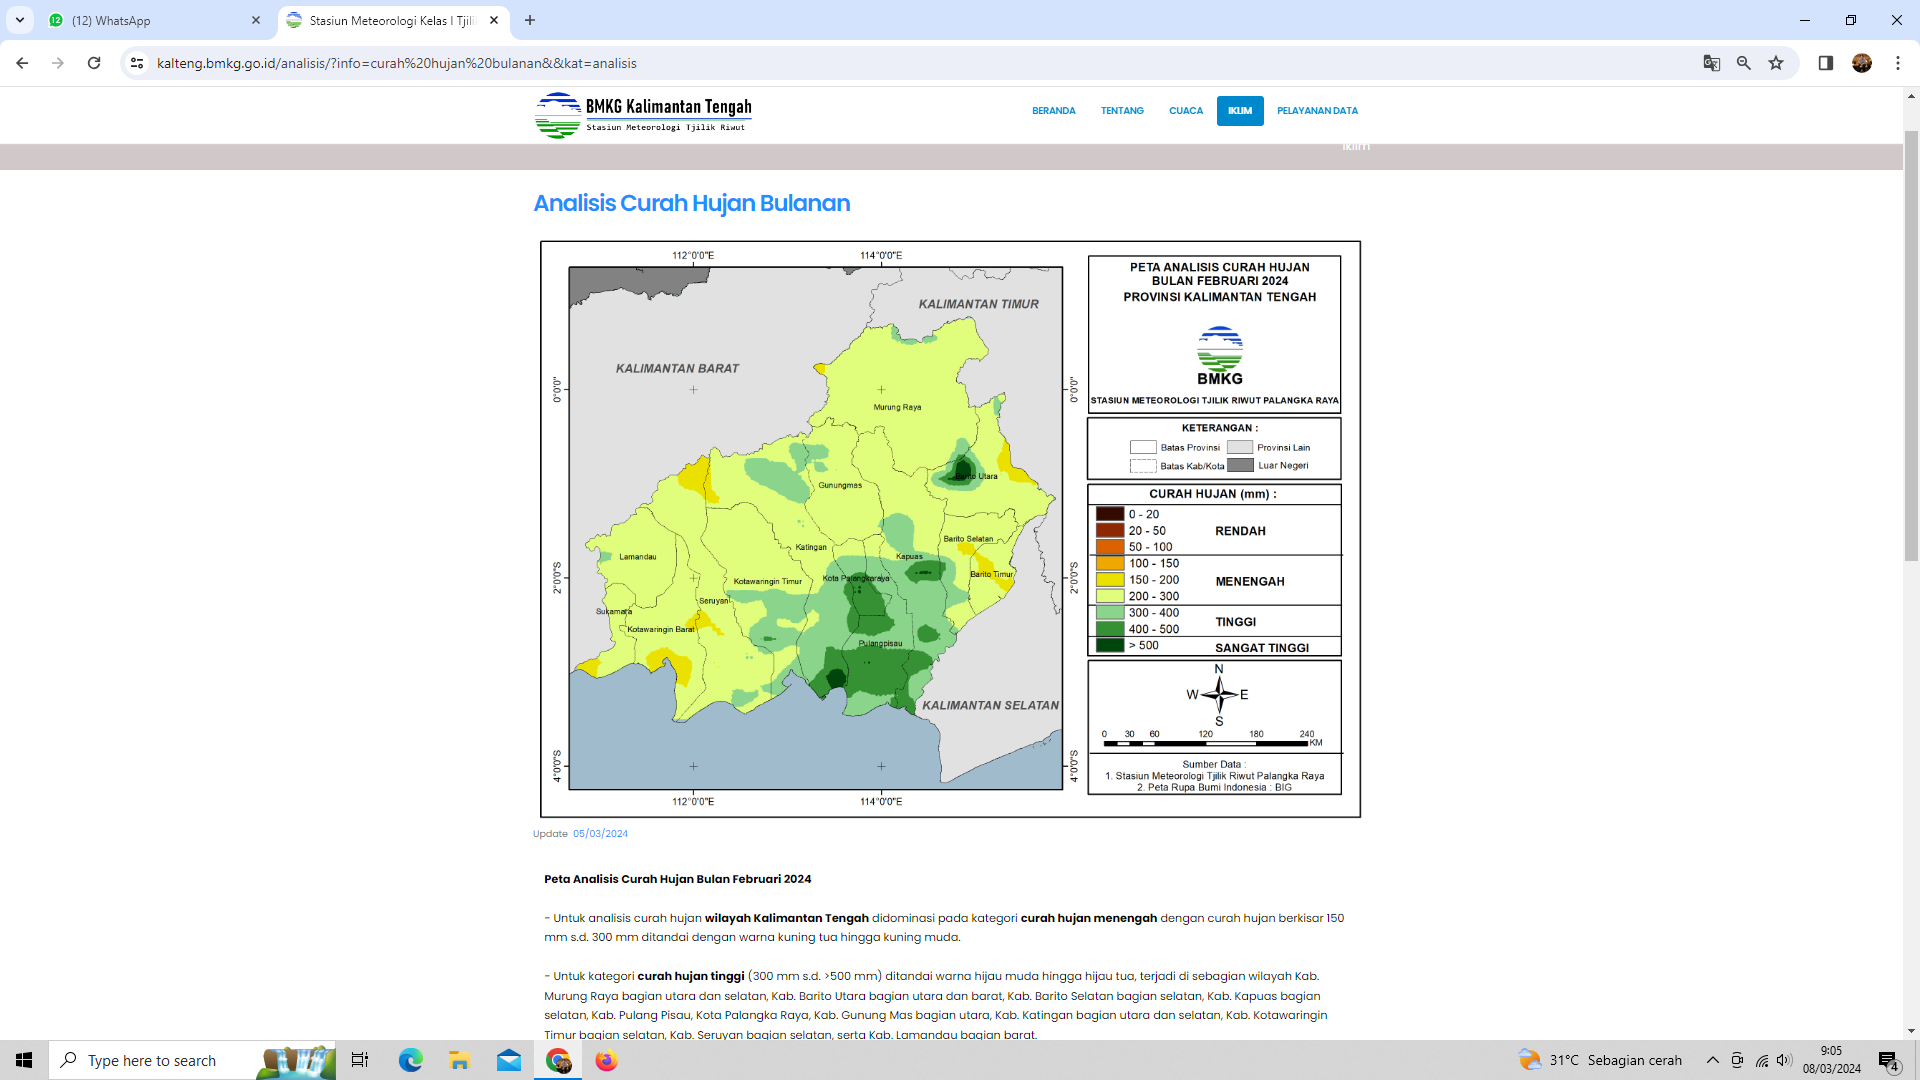Viewport: 1920px width, 1080px height.
Task: Bookmark this page with the star
Action: (x=1776, y=63)
